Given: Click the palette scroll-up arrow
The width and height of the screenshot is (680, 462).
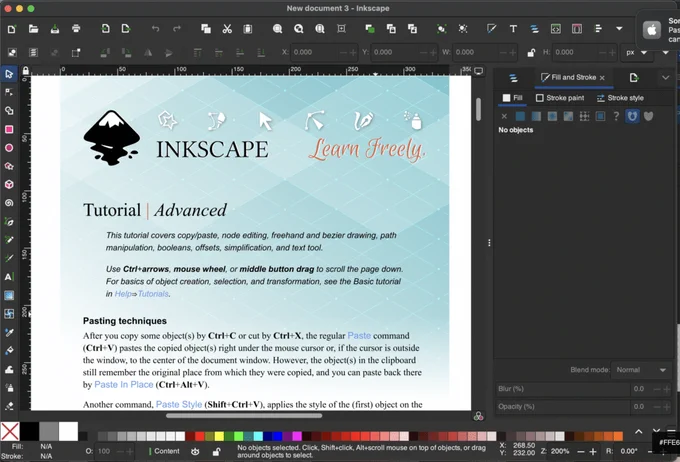Looking at the screenshot, I should [639, 431].
